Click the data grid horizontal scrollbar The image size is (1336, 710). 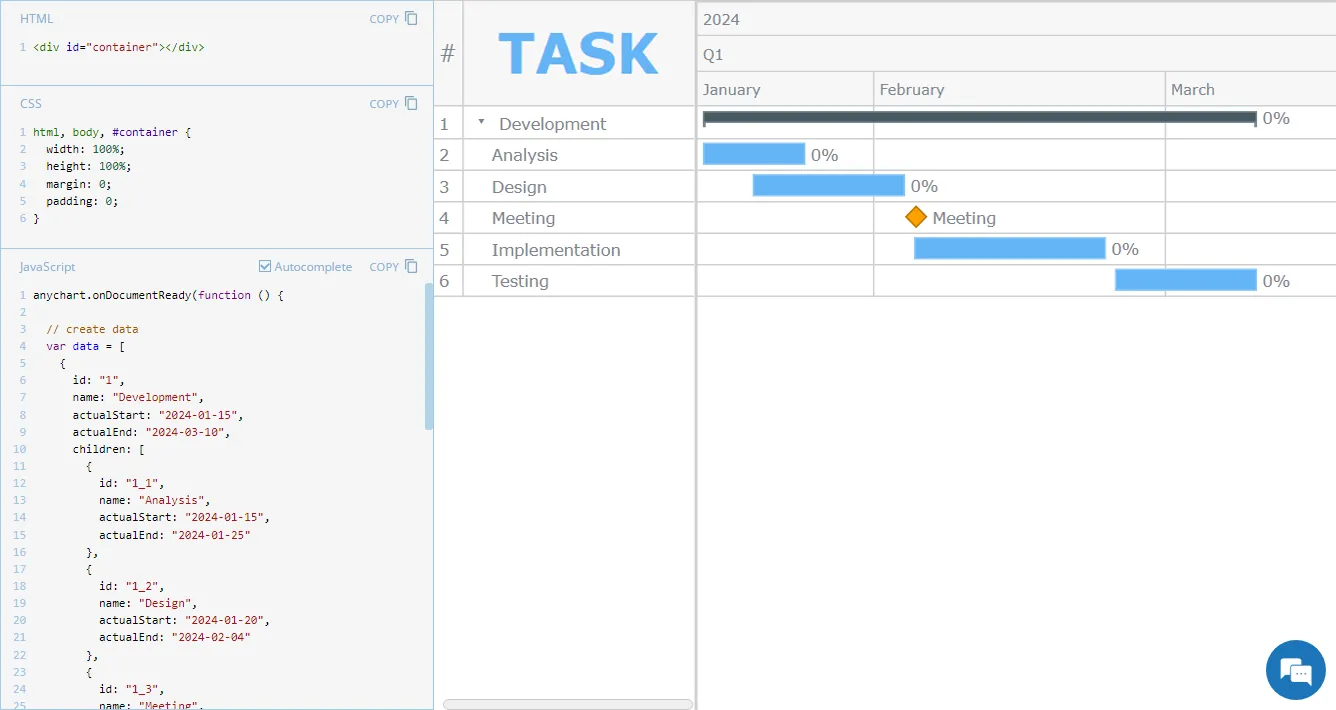568,704
